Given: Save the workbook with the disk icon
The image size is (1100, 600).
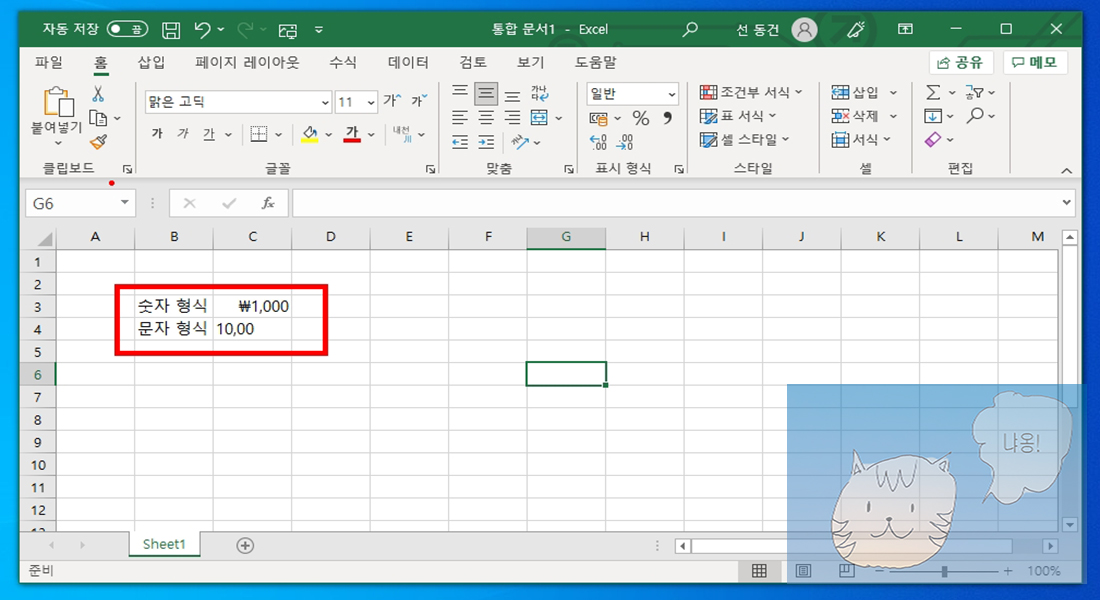Looking at the screenshot, I should click(171, 29).
